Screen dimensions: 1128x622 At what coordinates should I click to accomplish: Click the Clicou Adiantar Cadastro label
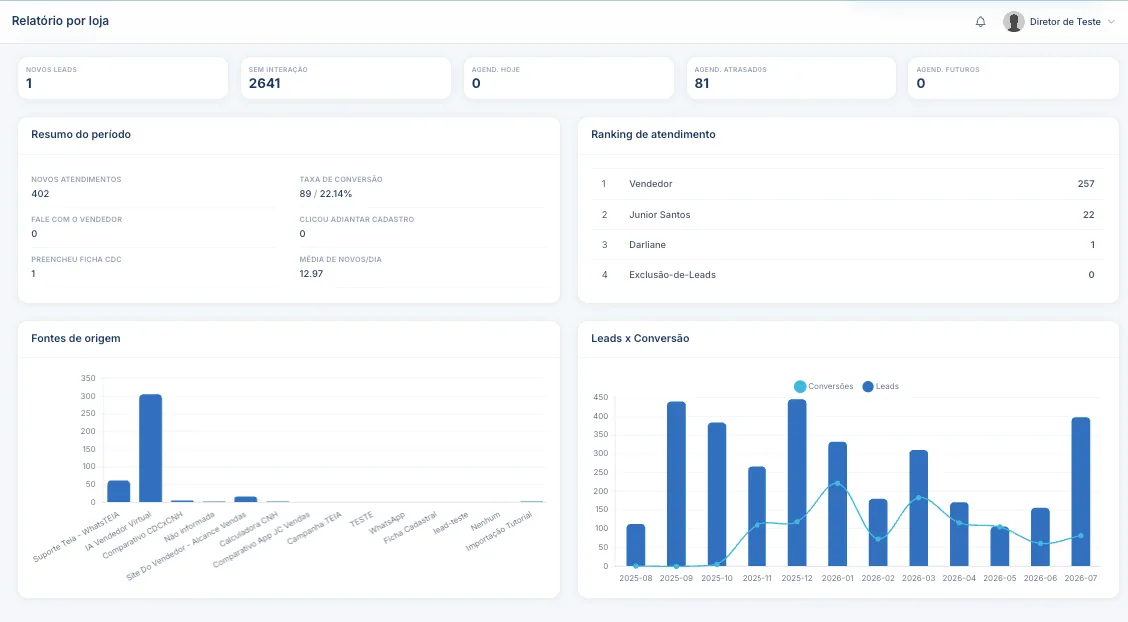[x=357, y=219]
